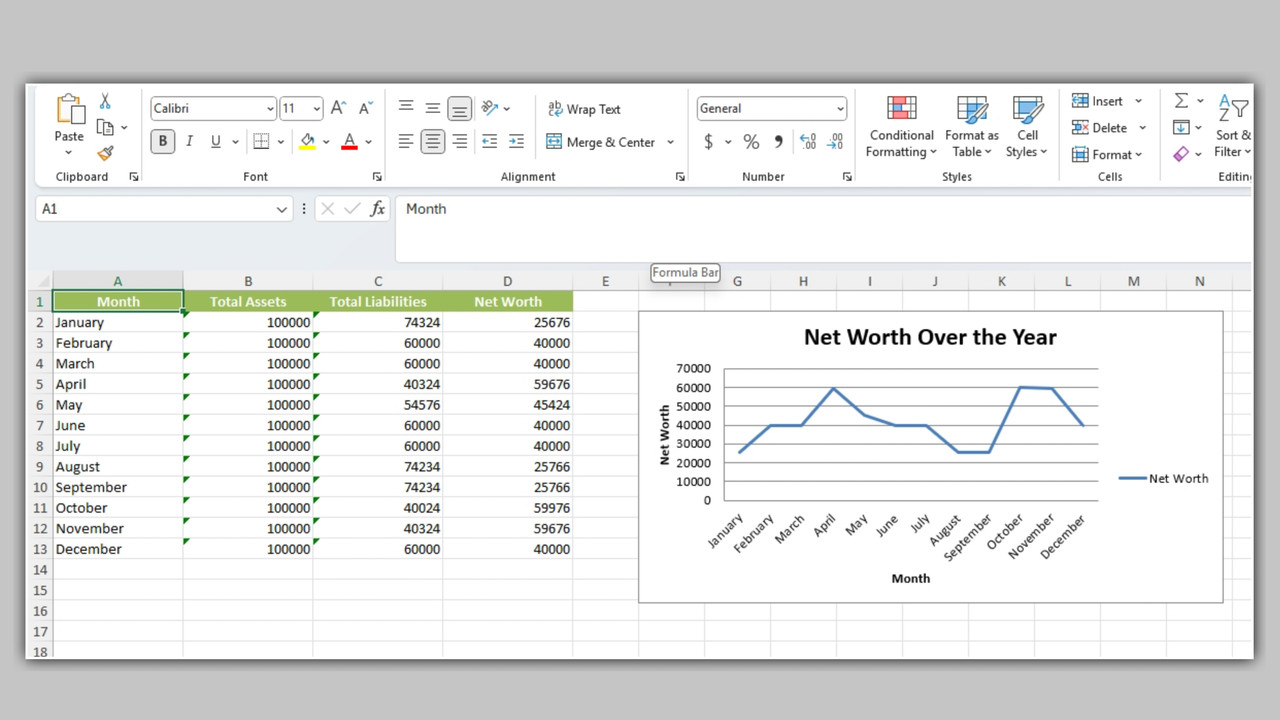The width and height of the screenshot is (1280, 720).
Task: Open Alignment settings dialog launcher
Action: coord(680,177)
